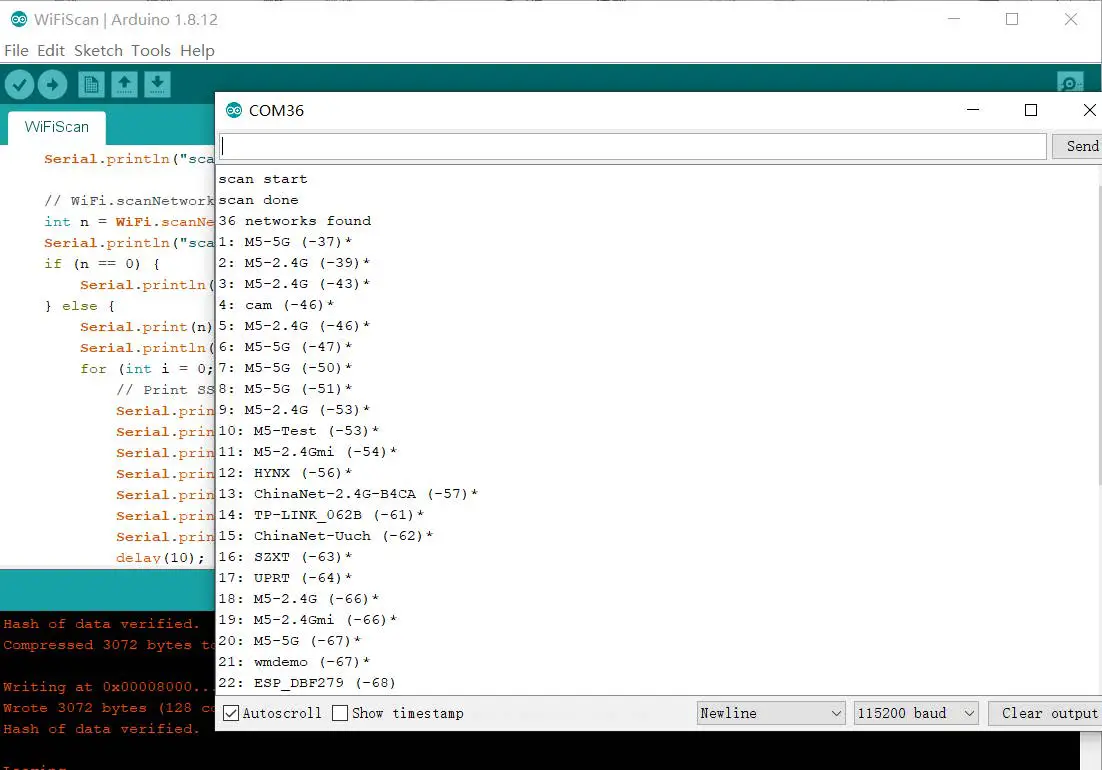Viewport: 1102px width, 770px height.
Task: Click the Open sketch up-arrow icon
Action: click(124, 85)
